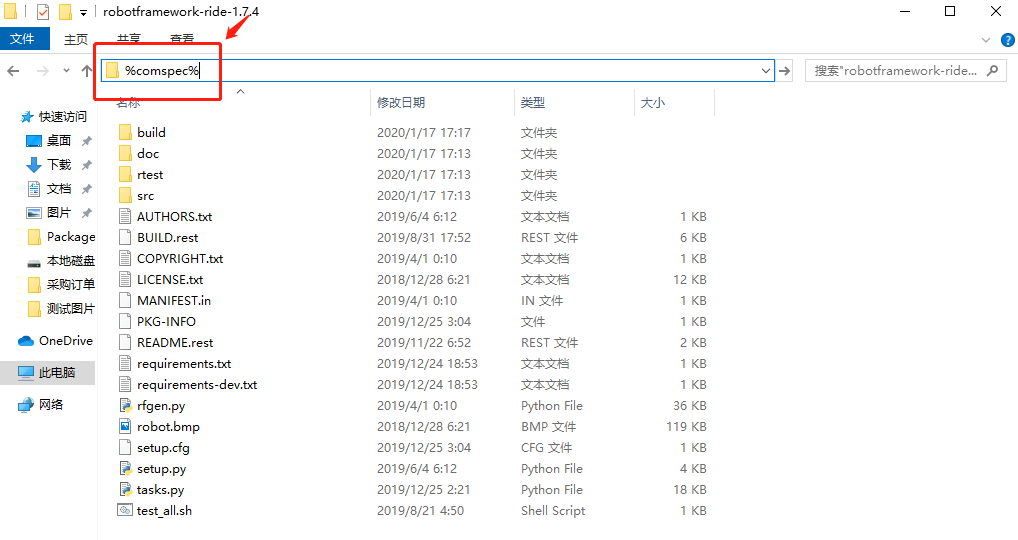Image resolution: width=1018 pixels, height=540 pixels.
Task: Click the test_all.sh script icon
Action: click(x=125, y=510)
